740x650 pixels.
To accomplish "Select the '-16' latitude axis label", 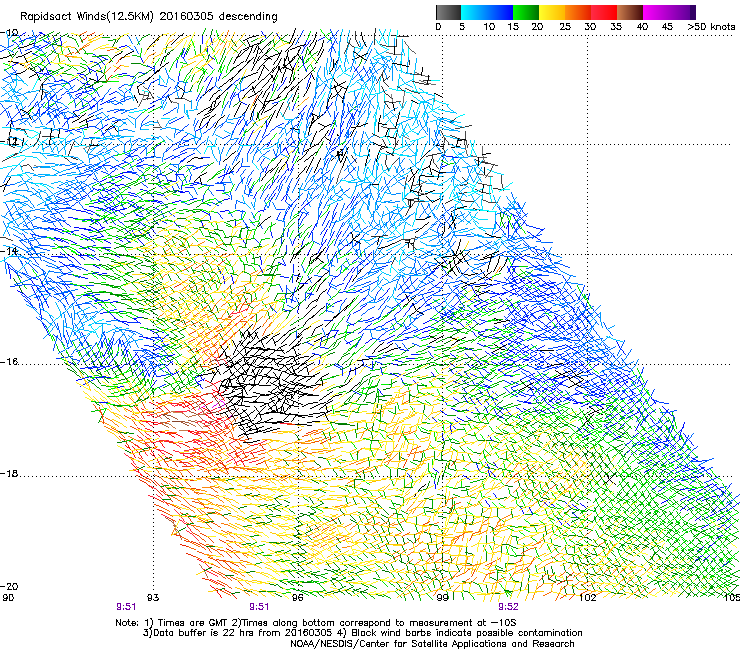I will [x=9, y=362].
